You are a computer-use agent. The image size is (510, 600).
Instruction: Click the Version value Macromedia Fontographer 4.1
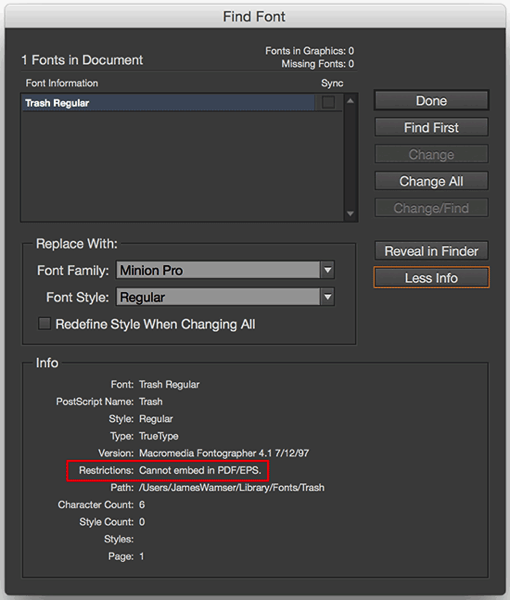(x=224, y=453)
